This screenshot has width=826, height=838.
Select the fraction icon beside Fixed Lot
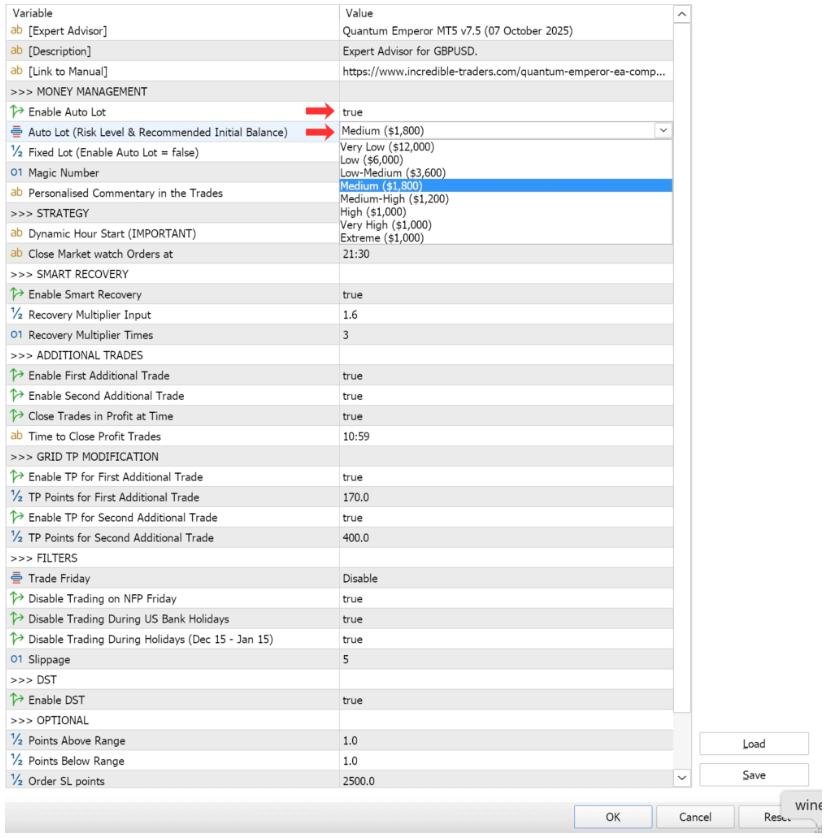point(17,152)
